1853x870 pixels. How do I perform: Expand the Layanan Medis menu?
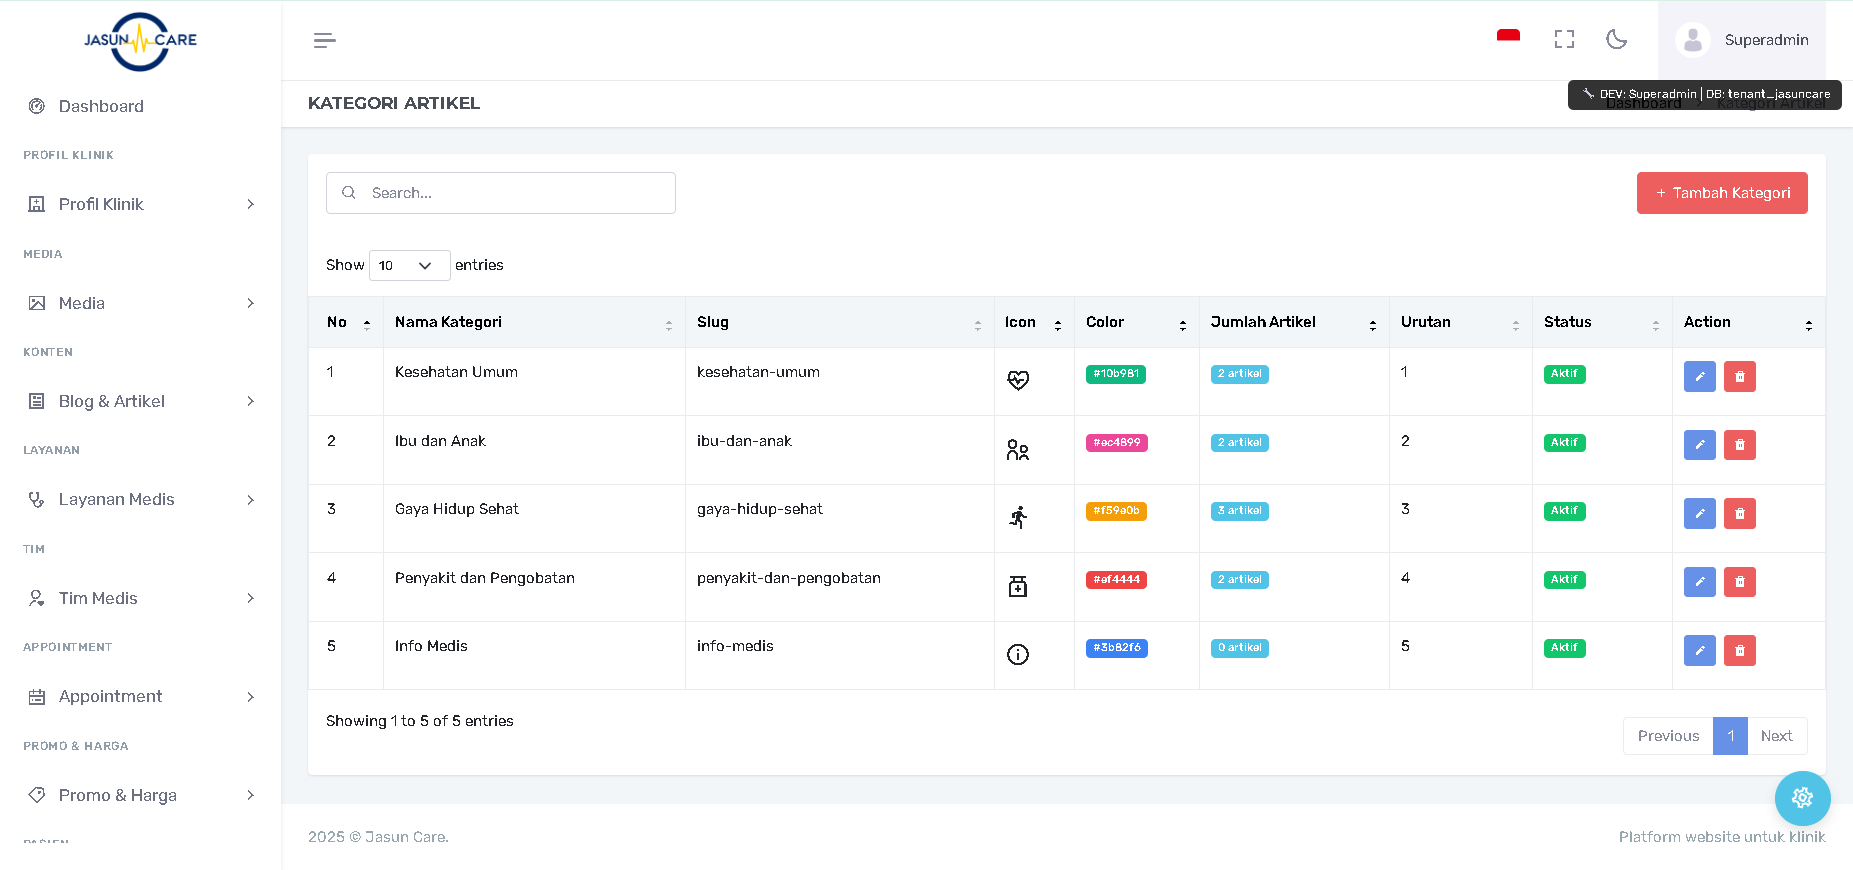tap(140, 499)
